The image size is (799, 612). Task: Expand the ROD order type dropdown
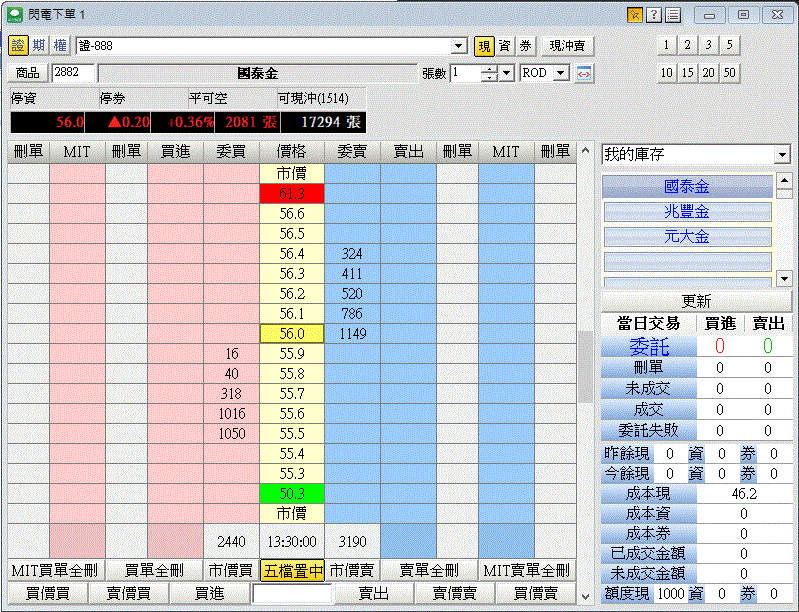560,73
